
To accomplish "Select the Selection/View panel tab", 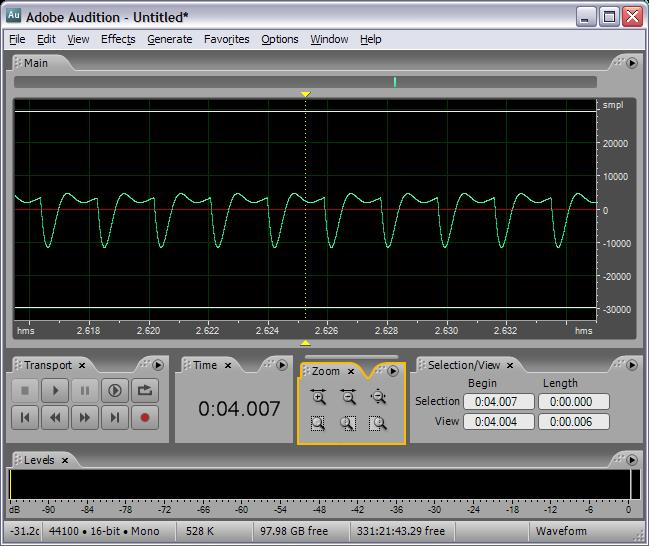I will (x=464, y=366).
